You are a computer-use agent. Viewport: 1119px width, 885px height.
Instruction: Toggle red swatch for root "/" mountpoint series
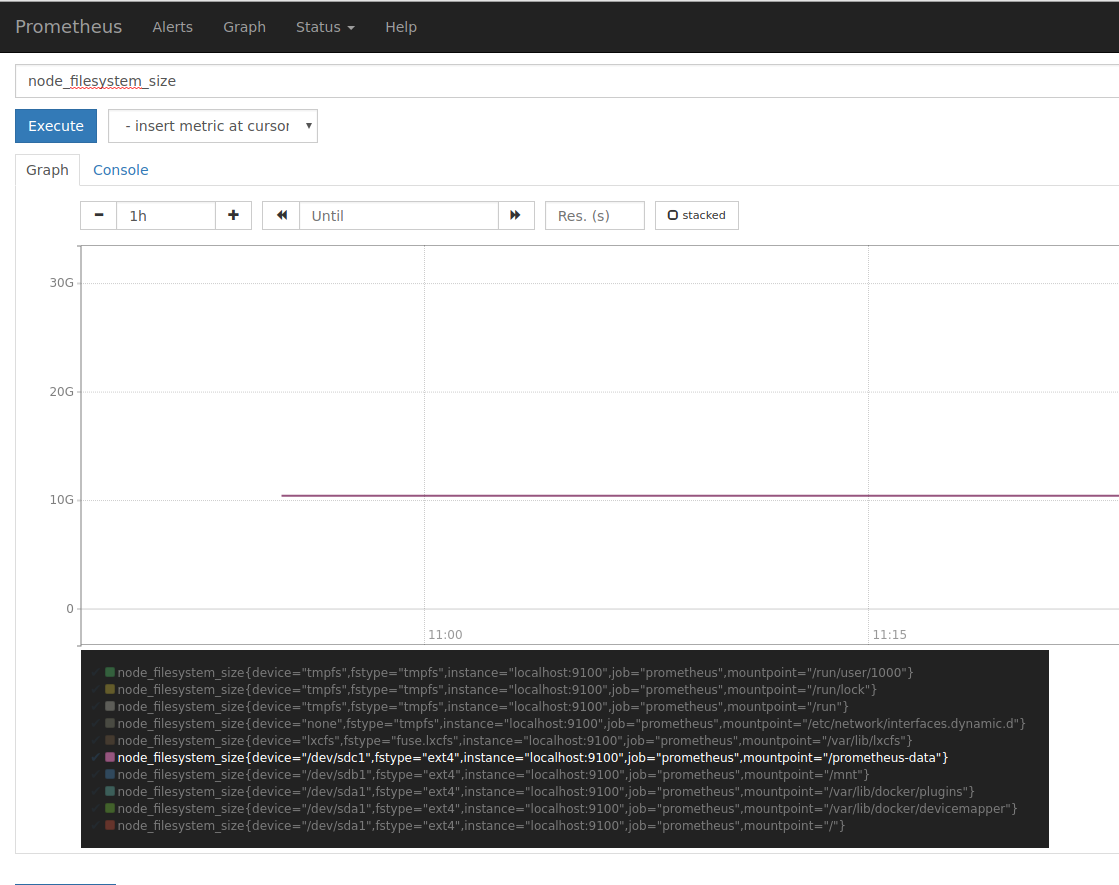tap(110, 826)
